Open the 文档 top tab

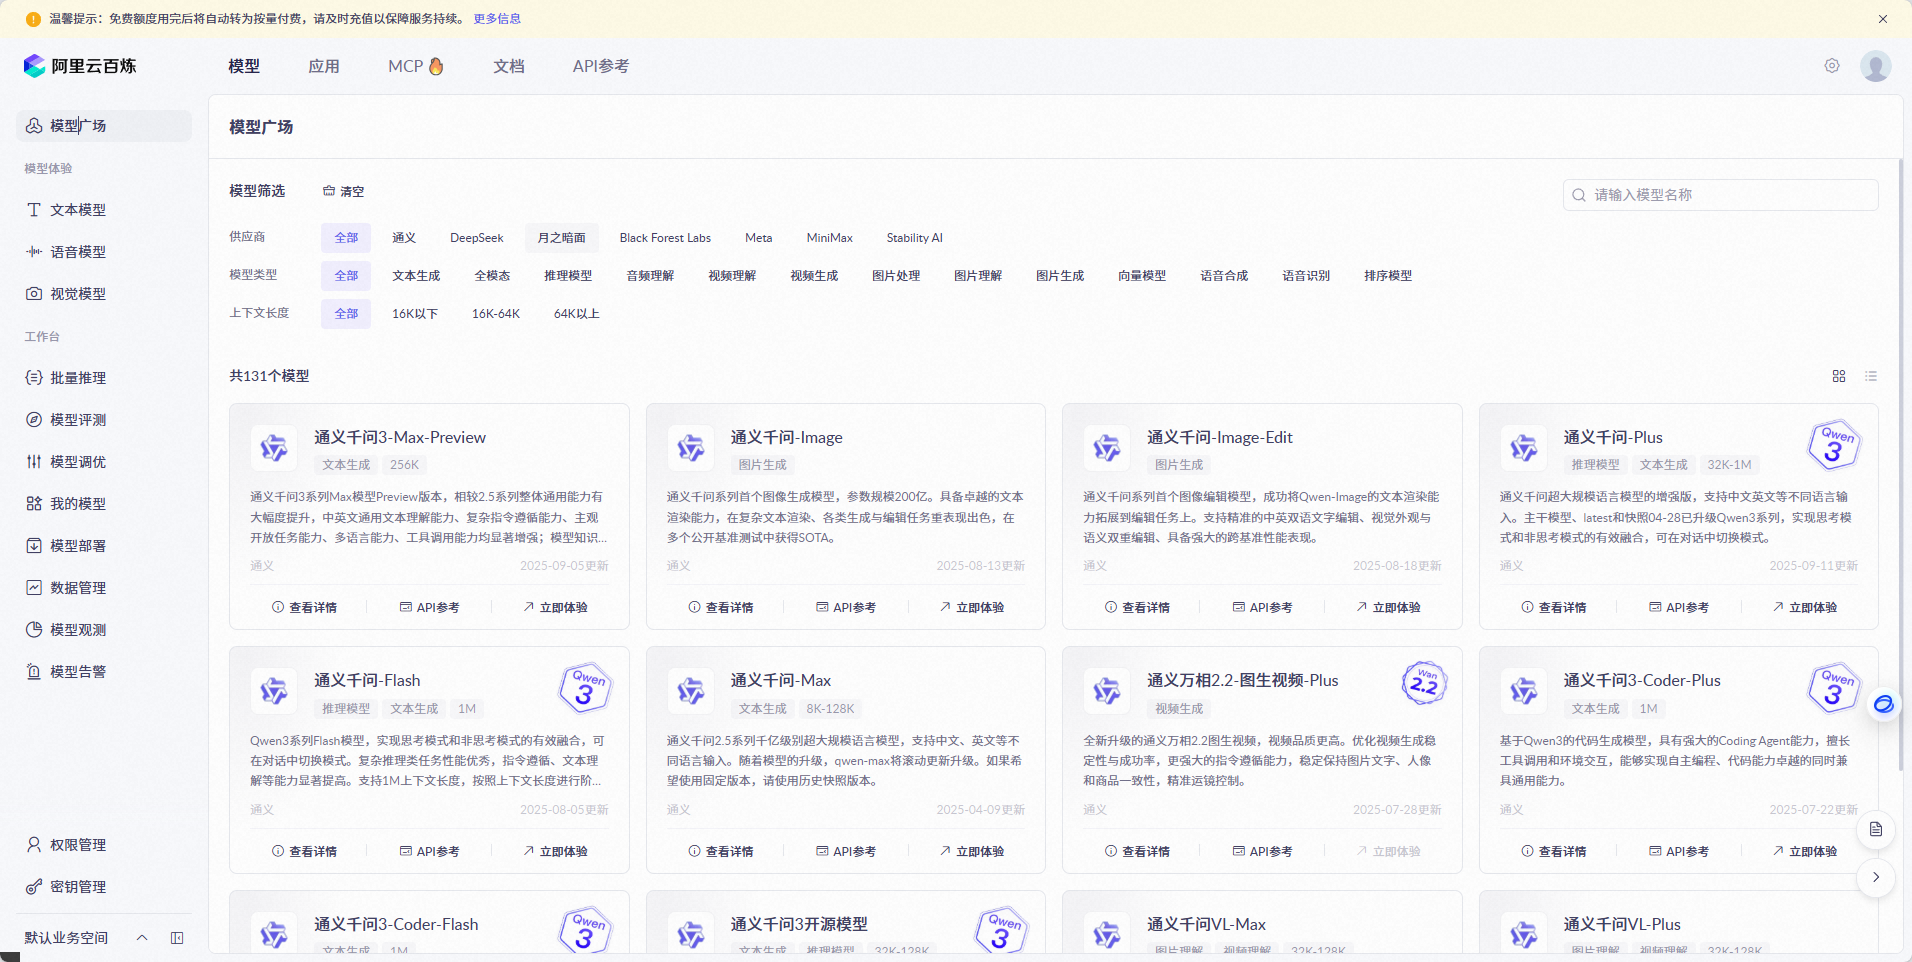pos(509,66)
